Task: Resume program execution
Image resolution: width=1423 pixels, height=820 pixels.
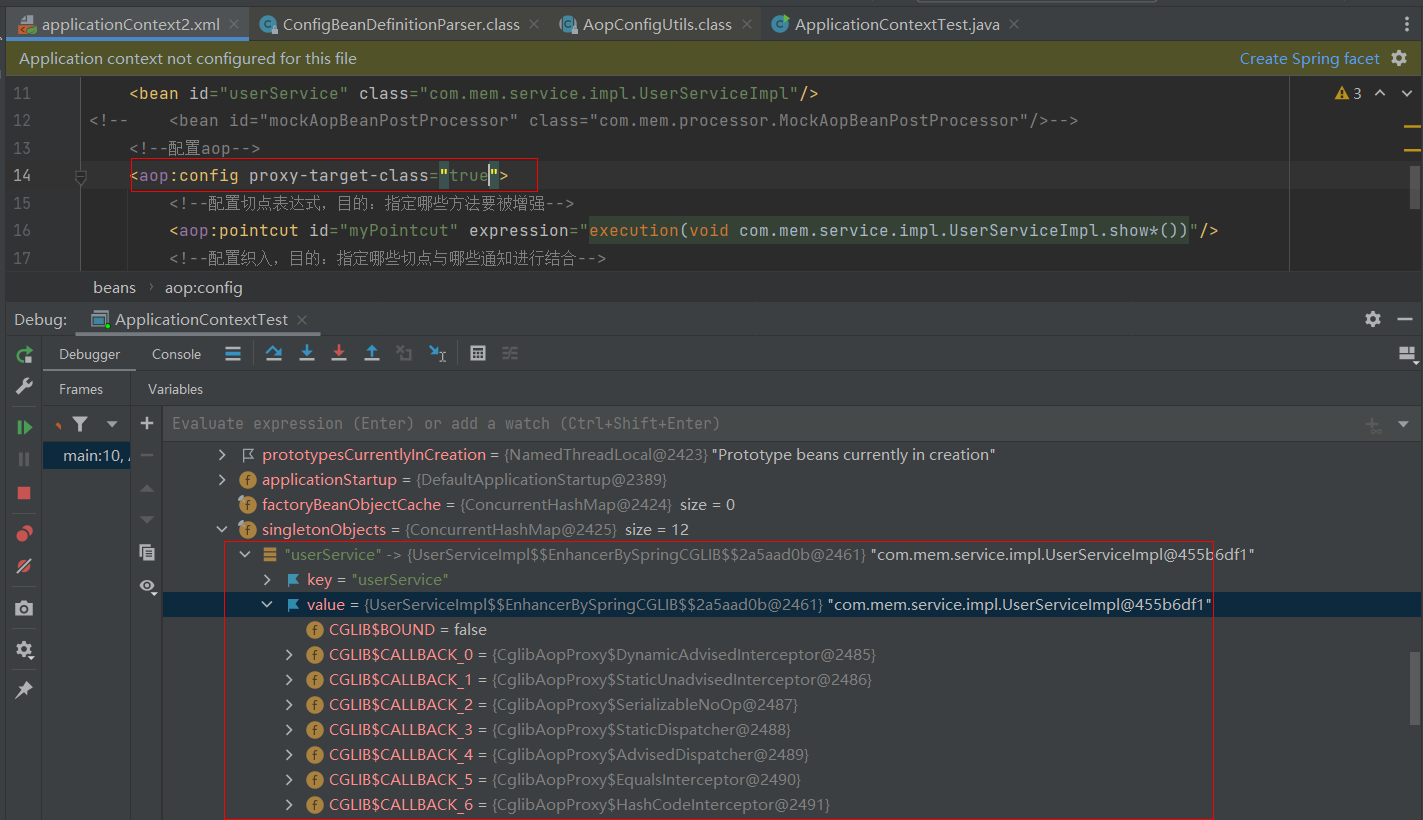Action: tap(24, 427)
